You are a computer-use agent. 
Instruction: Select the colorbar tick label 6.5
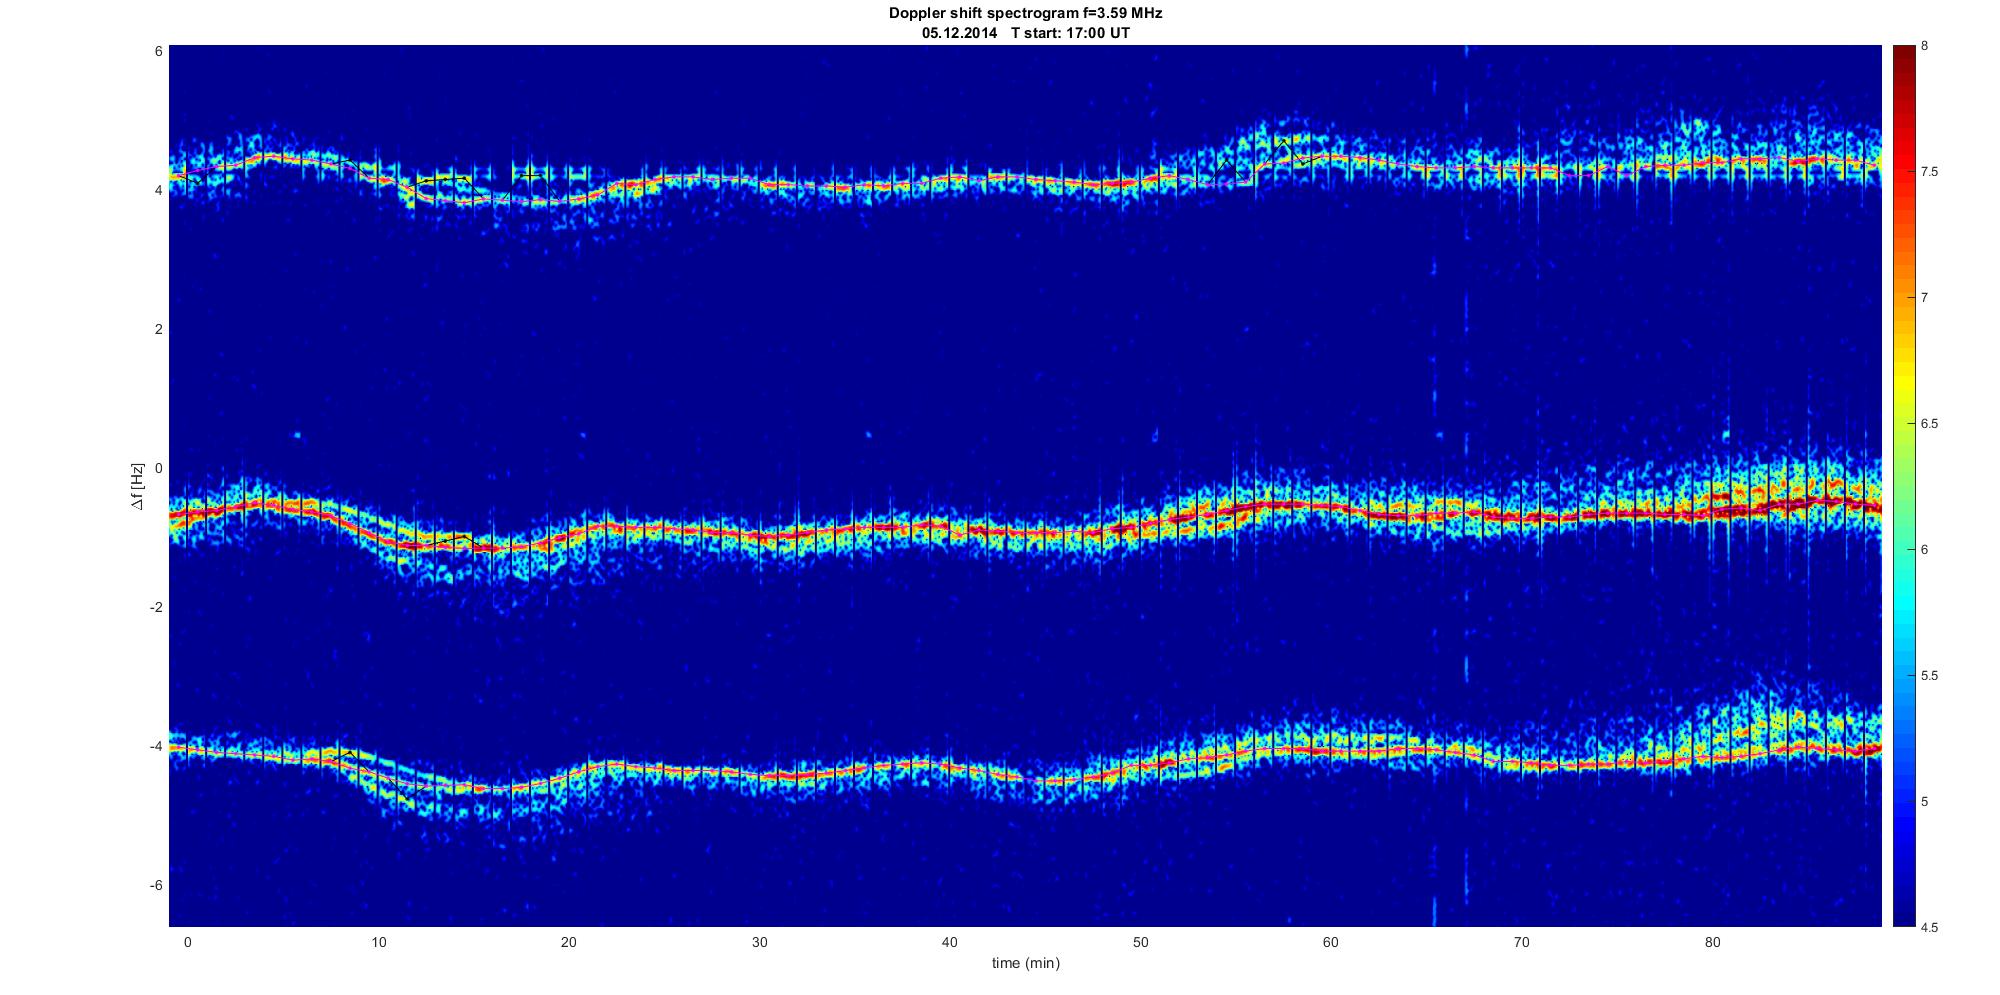pyautogui.click(x=1929, y=424)
